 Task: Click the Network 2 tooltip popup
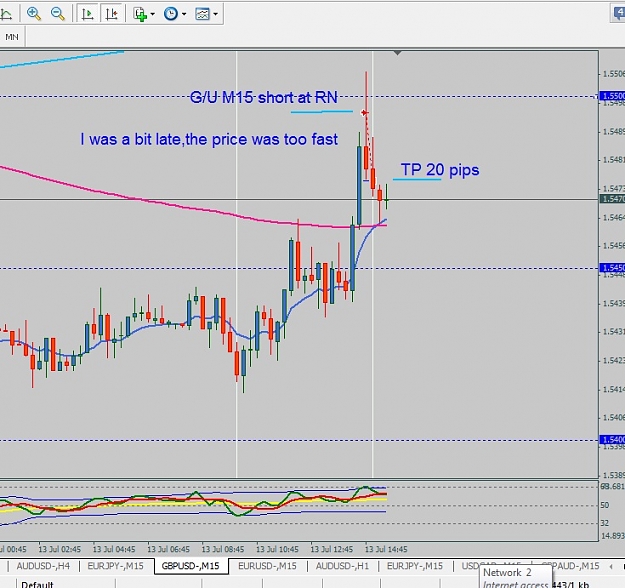pos(516,576)
